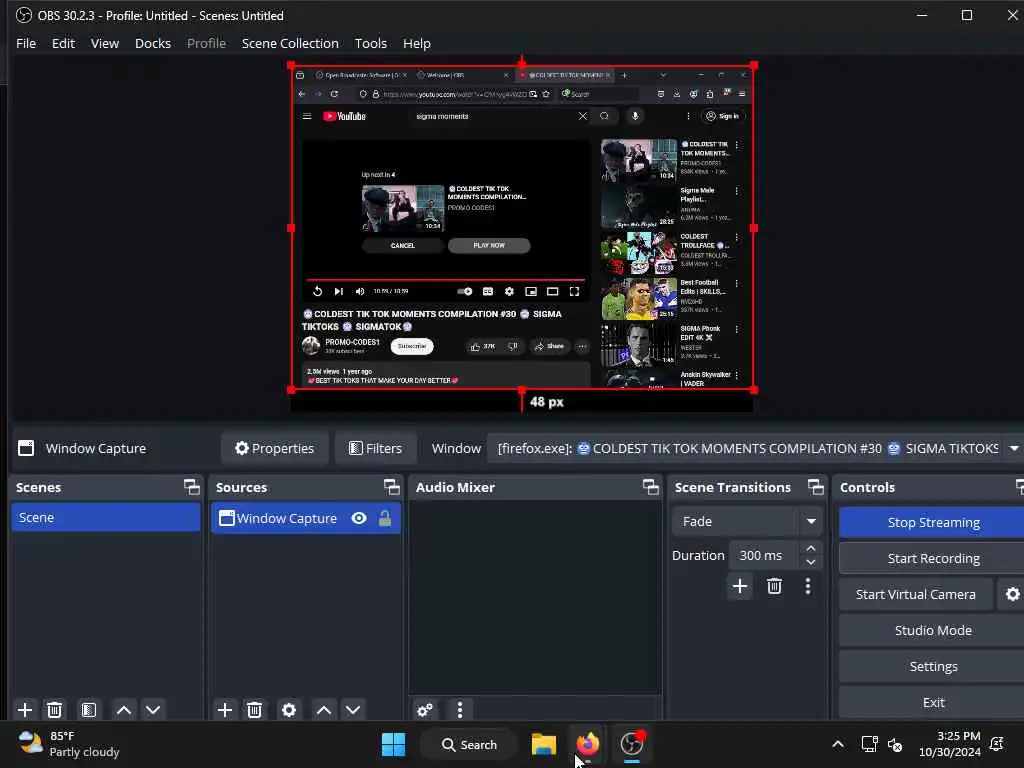Open the notifications bell icon
Screen dimensions: 1024x768
(x=997, y=744)
